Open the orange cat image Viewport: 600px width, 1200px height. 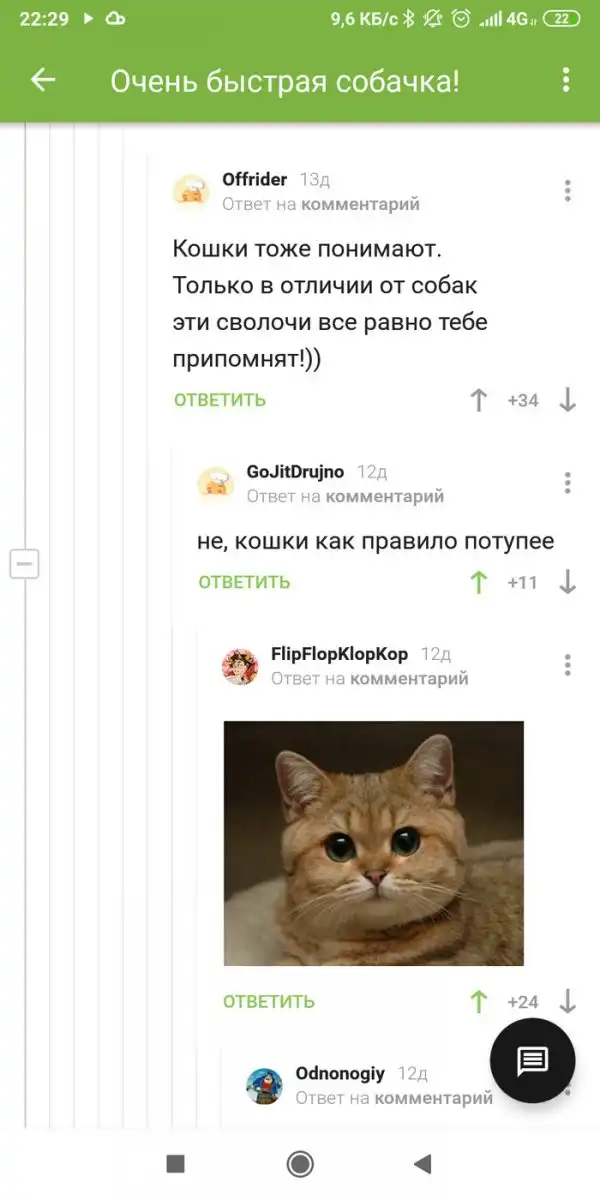[x=373, y=843]
